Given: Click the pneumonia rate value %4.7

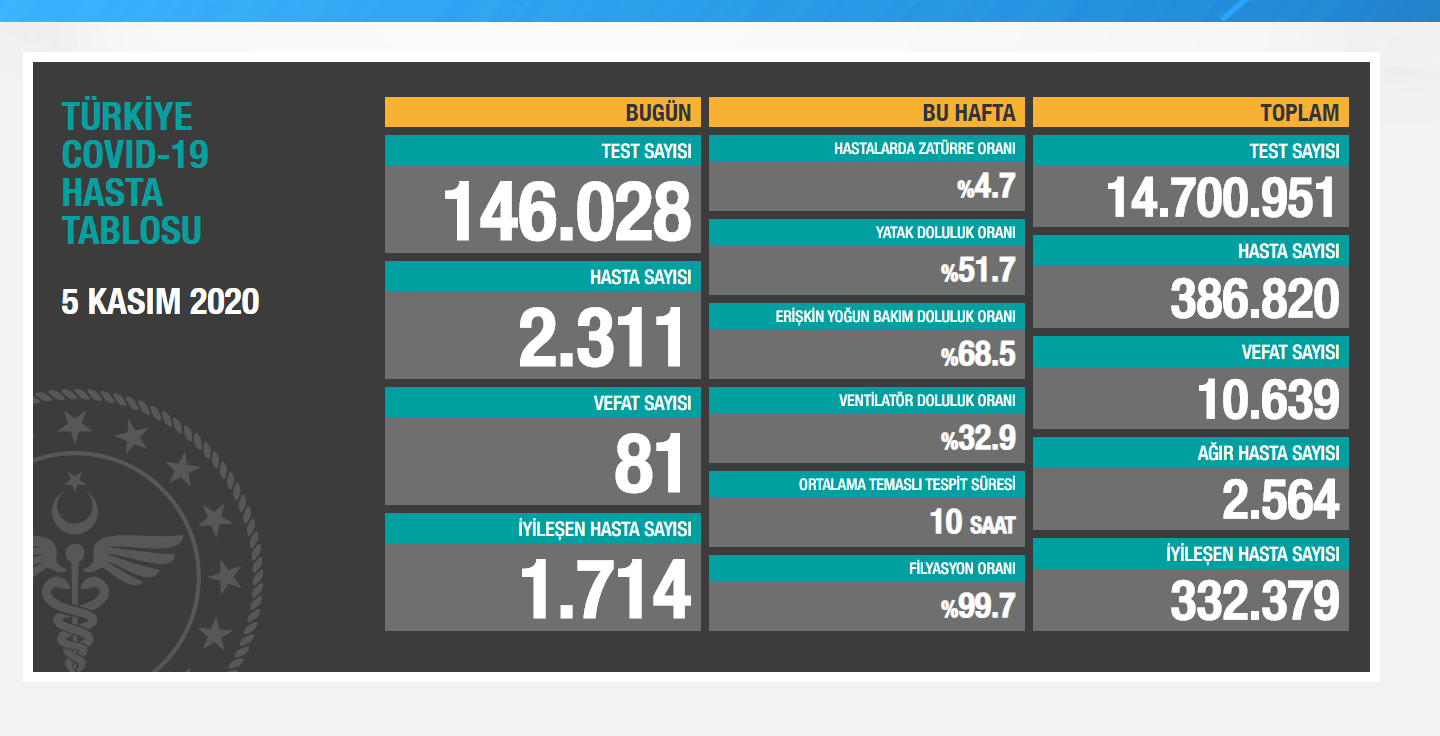Looking at the screenshot, I should pyautogui.click(x=985, y=187).
